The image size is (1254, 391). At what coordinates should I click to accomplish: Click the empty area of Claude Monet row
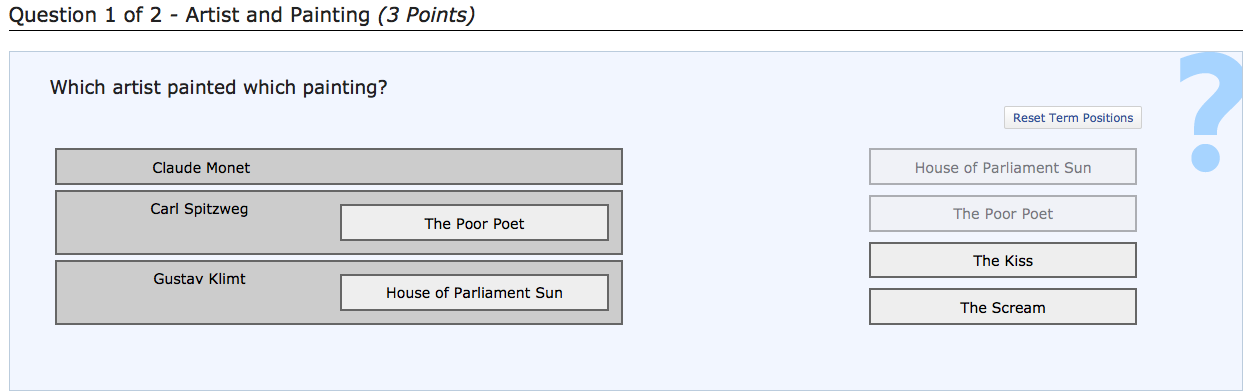[440, 167]
